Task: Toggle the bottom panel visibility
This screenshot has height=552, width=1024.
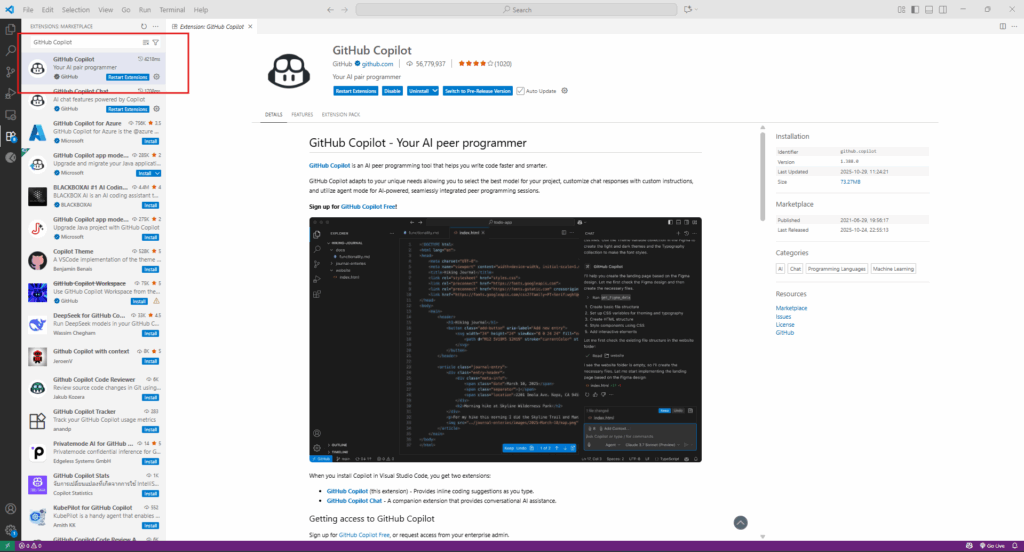Action: 929,10
